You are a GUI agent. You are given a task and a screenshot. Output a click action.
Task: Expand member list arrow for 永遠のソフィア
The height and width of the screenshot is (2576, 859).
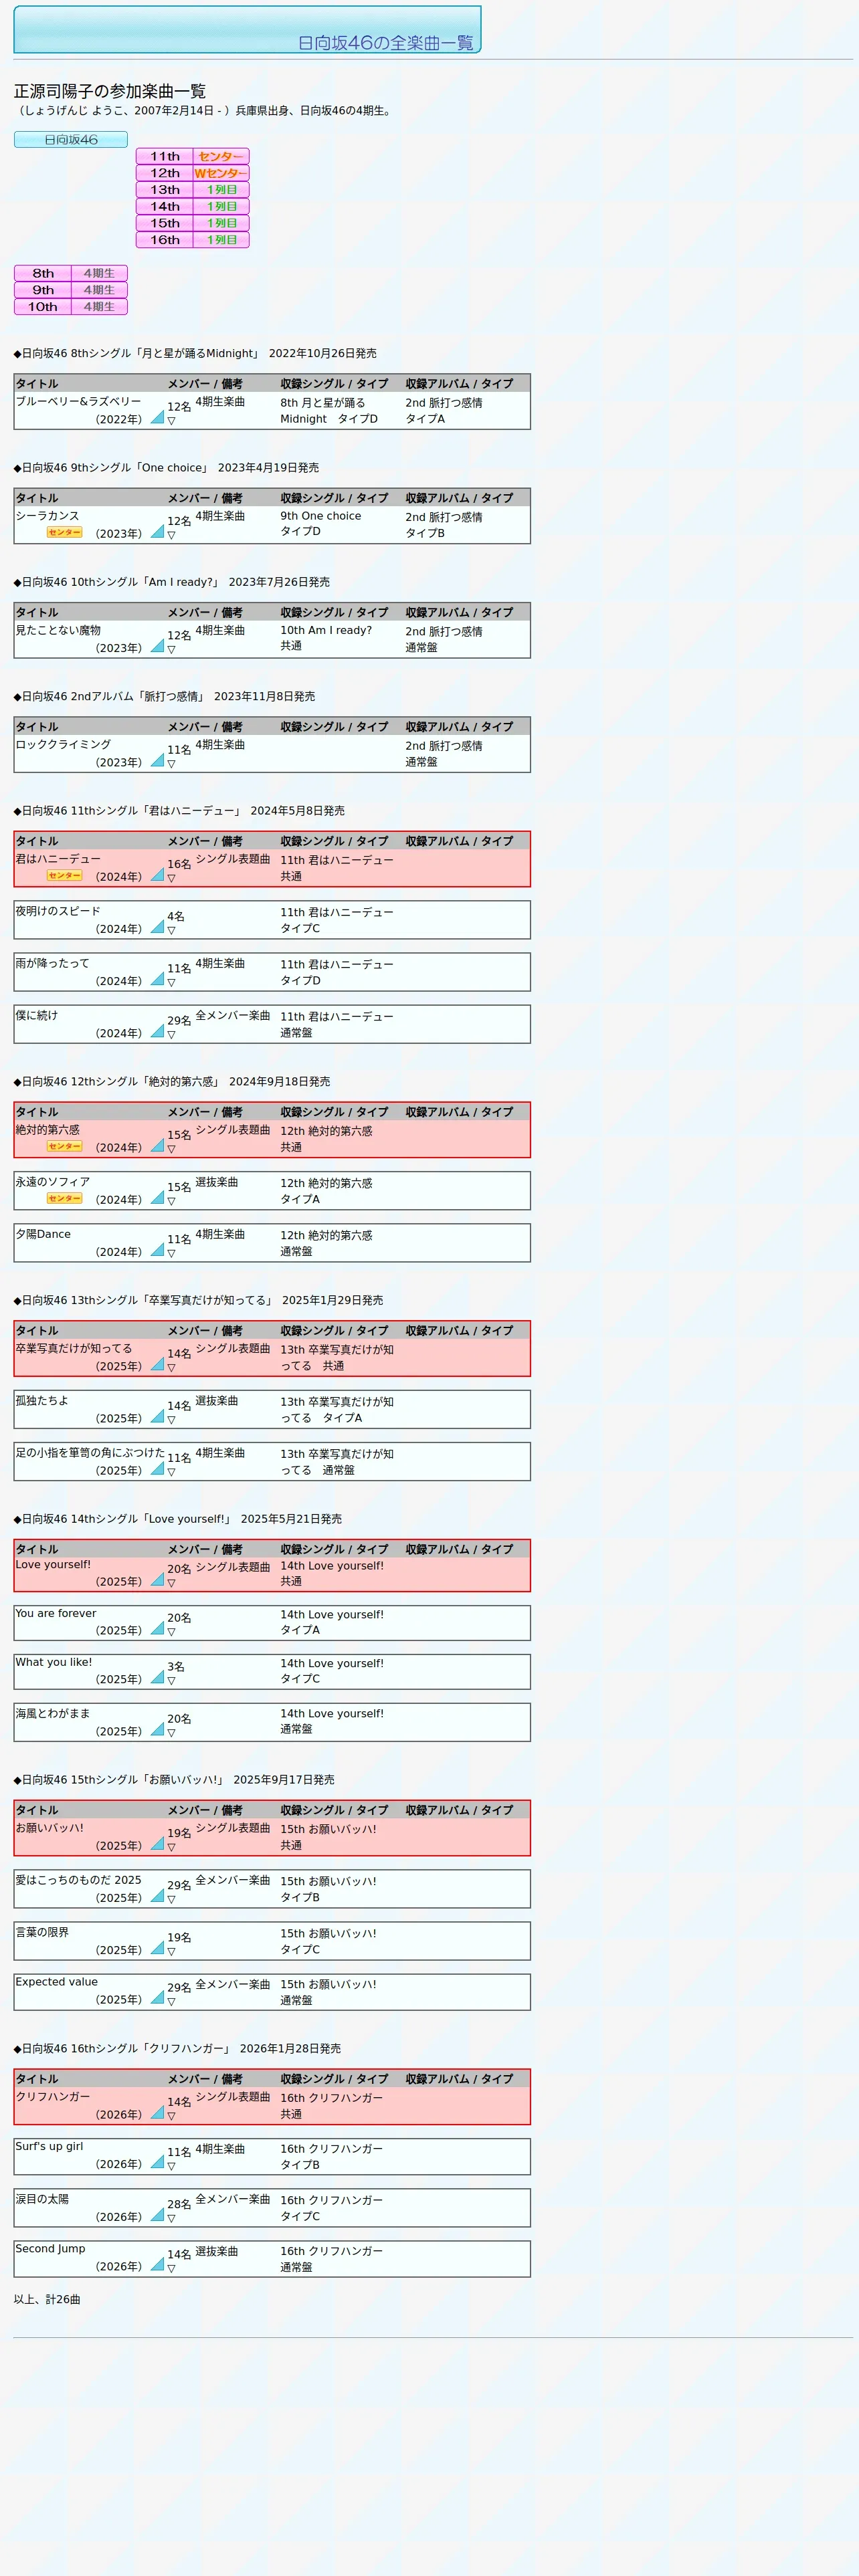tap(171, 1201)
